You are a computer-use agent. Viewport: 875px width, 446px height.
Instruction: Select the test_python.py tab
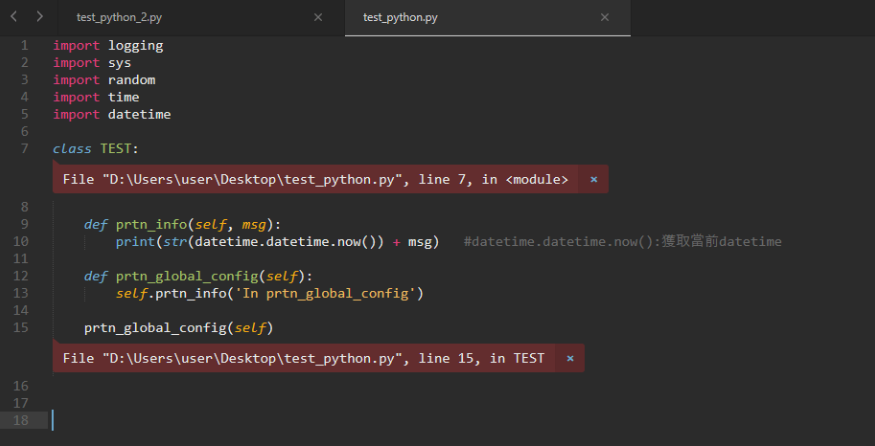point(400,17)
